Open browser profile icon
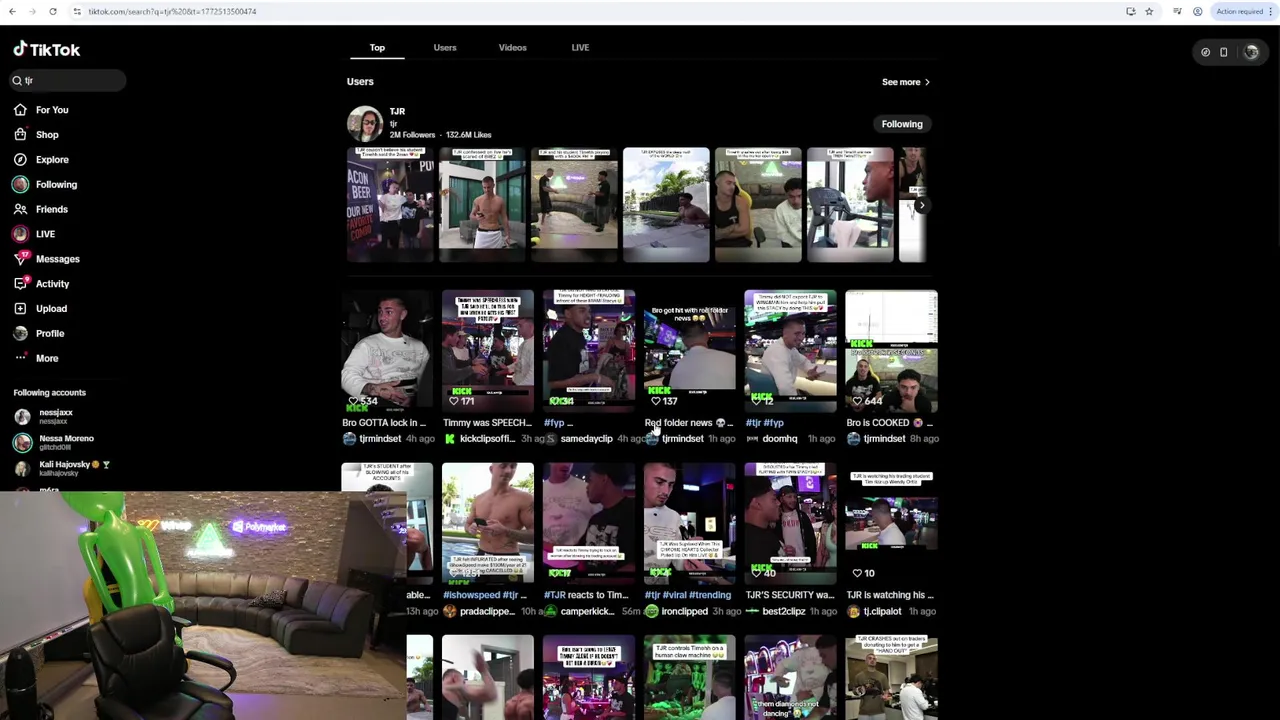 1197,11
